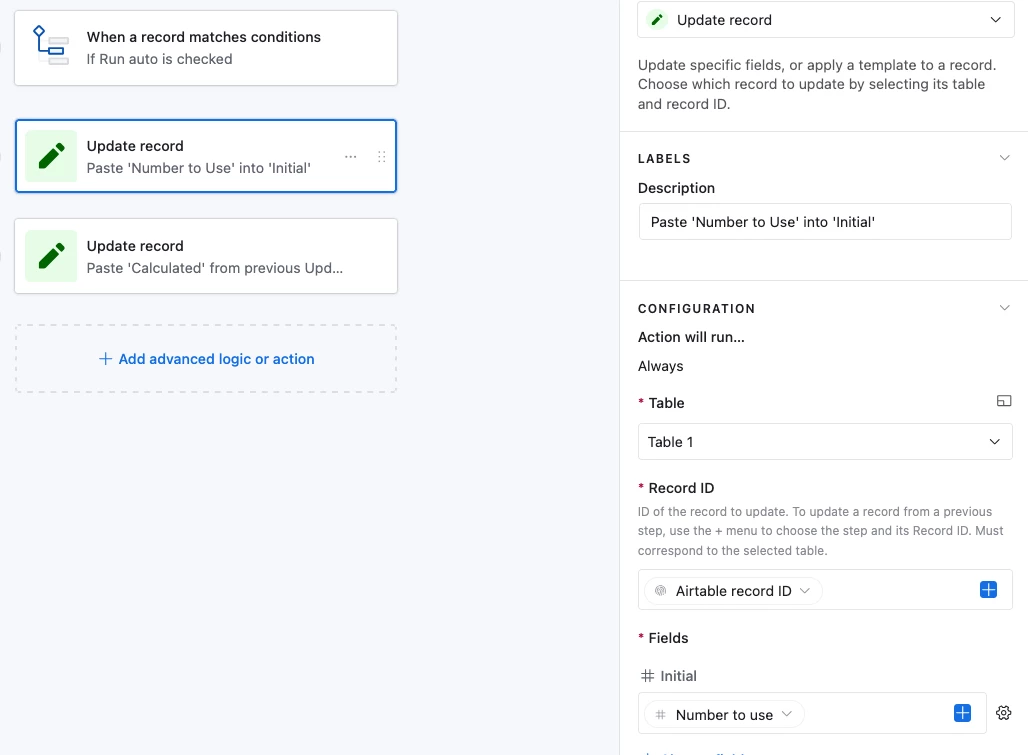Click the drag handle on selected action
Screen dimensions: 1028x755
(x=382, y=157)
